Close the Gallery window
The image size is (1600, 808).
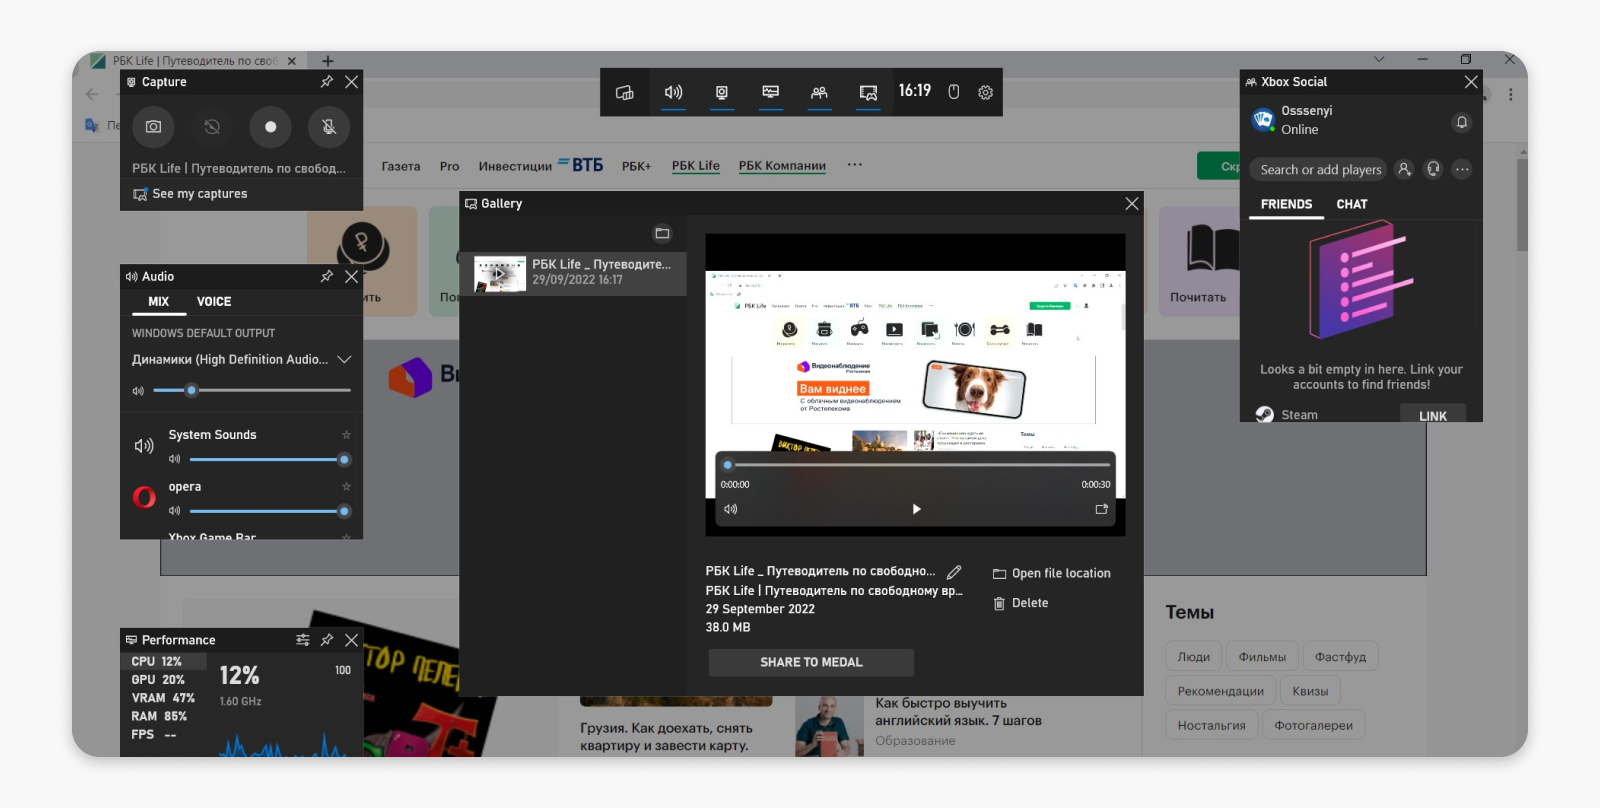[x=1132, y=203]
